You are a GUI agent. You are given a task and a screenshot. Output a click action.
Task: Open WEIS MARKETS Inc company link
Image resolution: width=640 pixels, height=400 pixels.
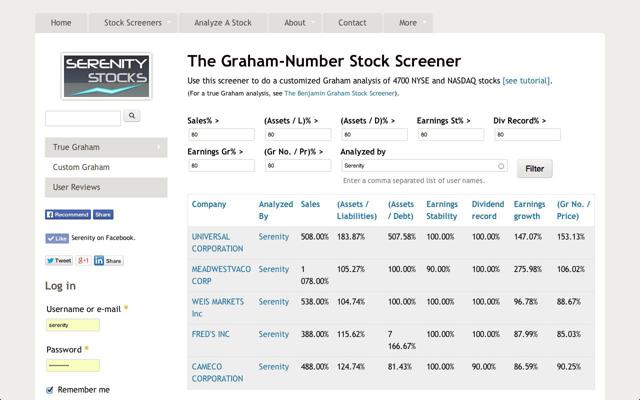218,308
